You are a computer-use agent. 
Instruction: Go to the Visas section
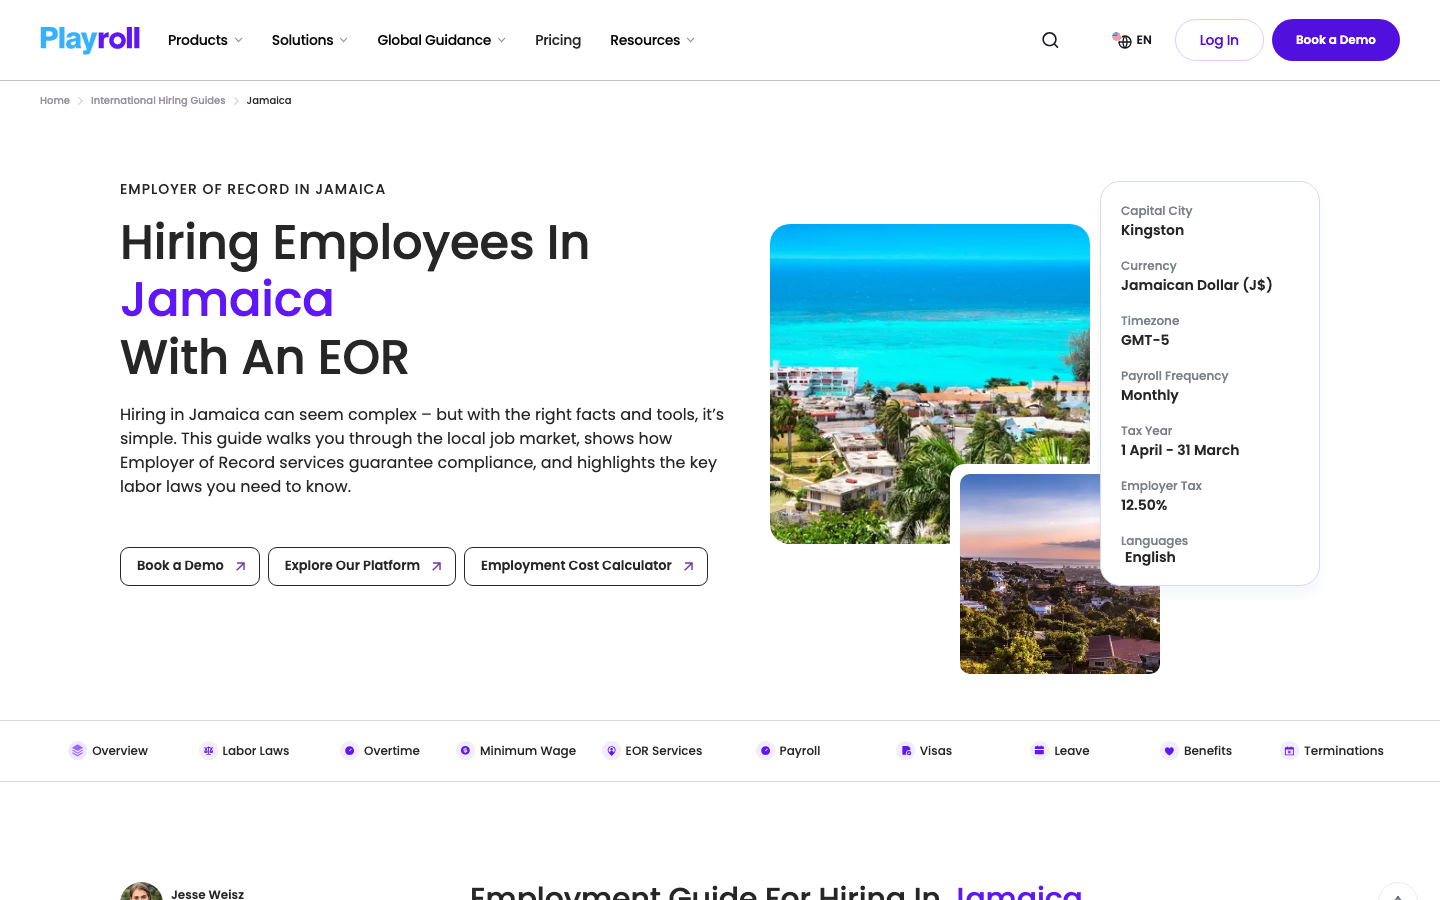tap(925, 751)
